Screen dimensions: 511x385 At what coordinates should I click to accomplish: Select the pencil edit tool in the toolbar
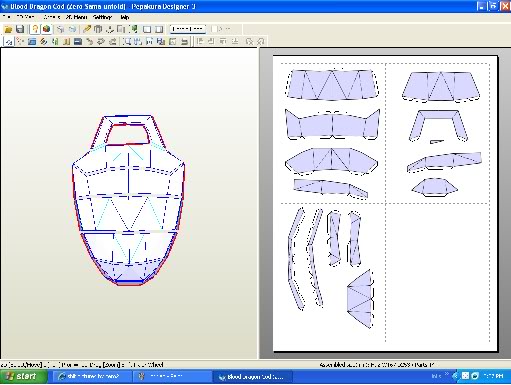click(87, 29)
